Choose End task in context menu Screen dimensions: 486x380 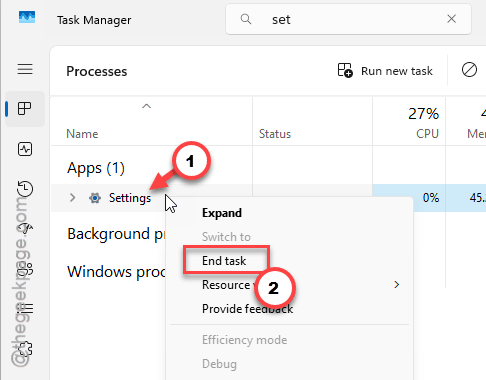click(224, 261)
